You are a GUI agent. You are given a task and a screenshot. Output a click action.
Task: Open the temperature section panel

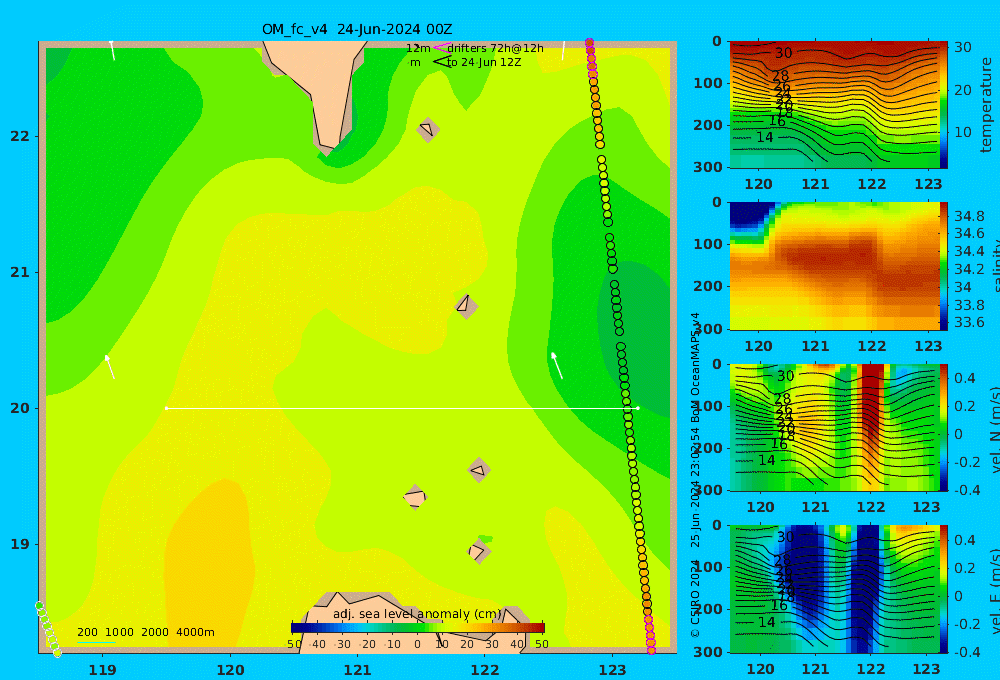coord(835,105)
